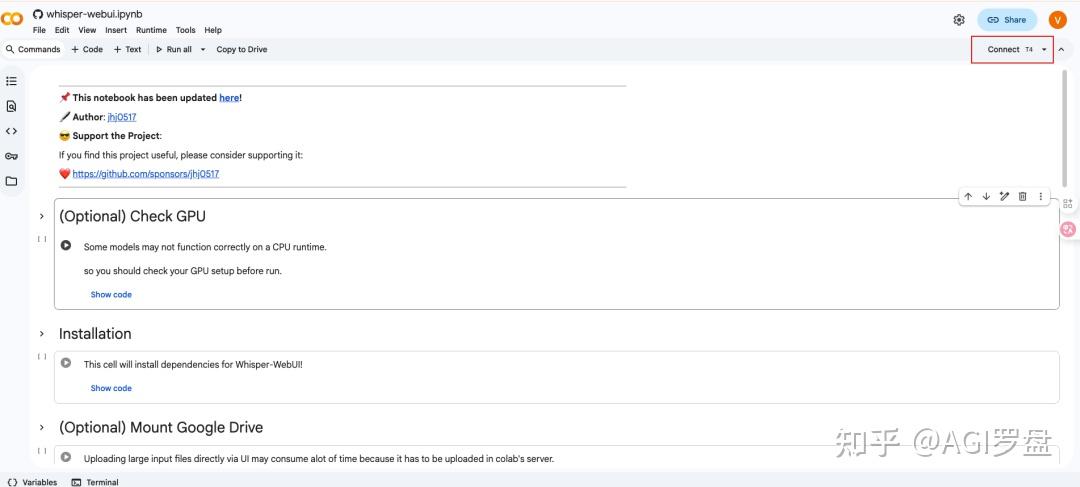This screenshot has width=1080, height=487.
Task: Run the Check GPU cell
Action: point(66,245)
